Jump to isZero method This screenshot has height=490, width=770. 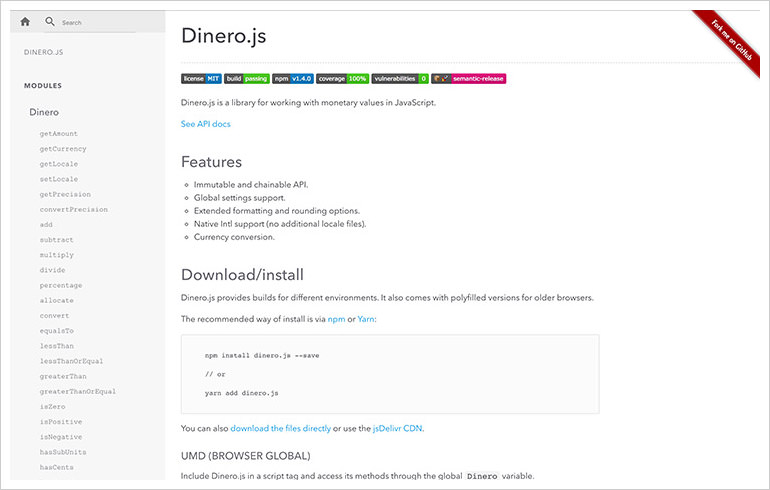tap(52, 407)
